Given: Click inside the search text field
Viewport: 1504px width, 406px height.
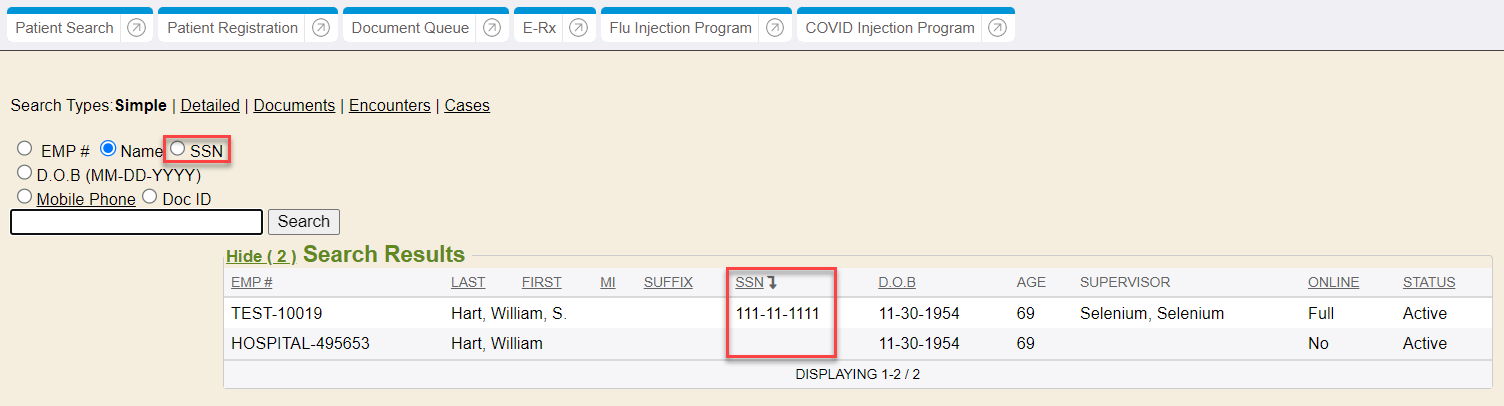Looking at the screenshot, I should 136,222.
